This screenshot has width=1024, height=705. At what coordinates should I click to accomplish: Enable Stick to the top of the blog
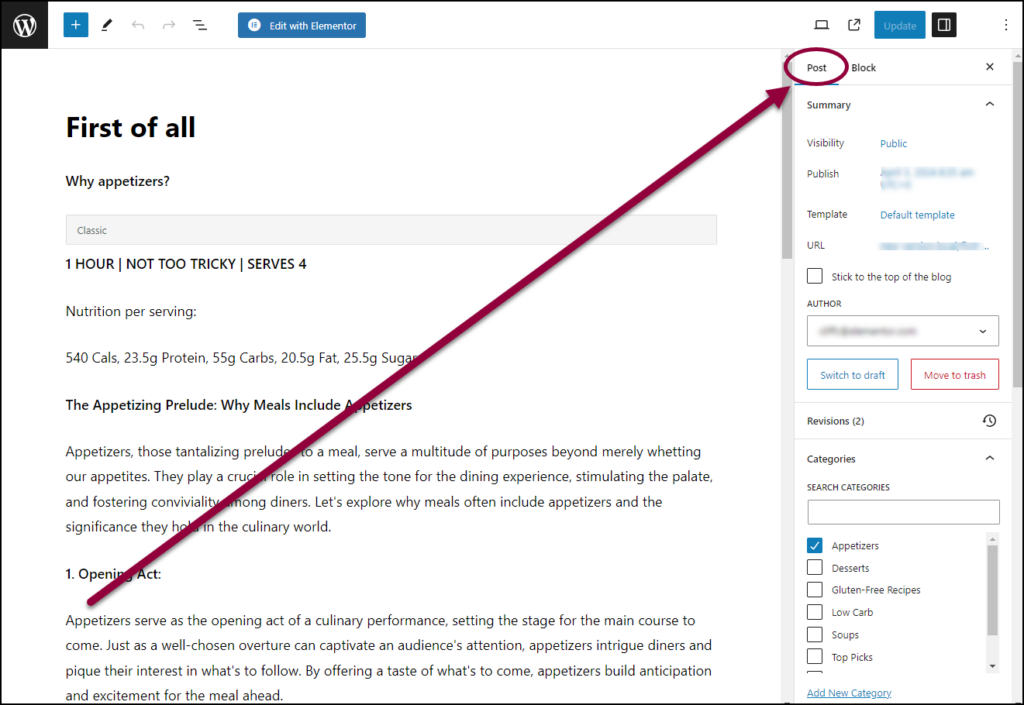[x=815, y=276]
